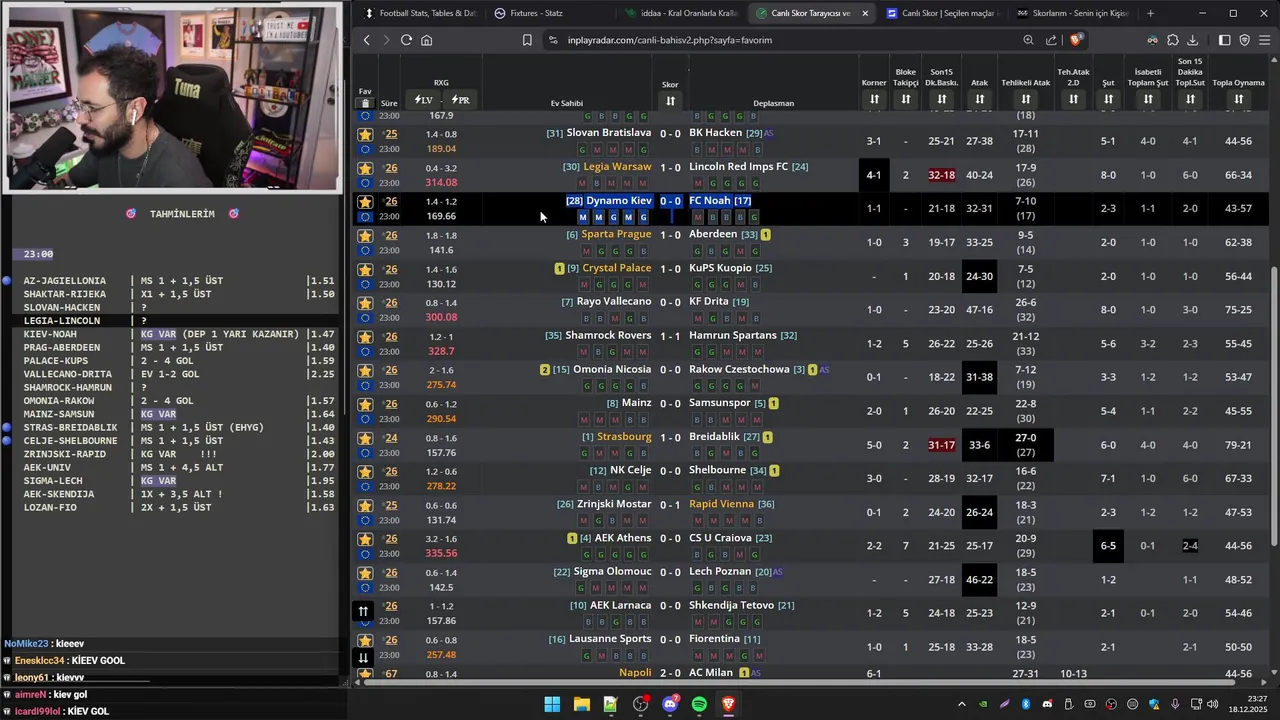The width and height of the screenshot is (1280, 720).
Task: Open Discord from the taskbar
Action: click(670, 704)
